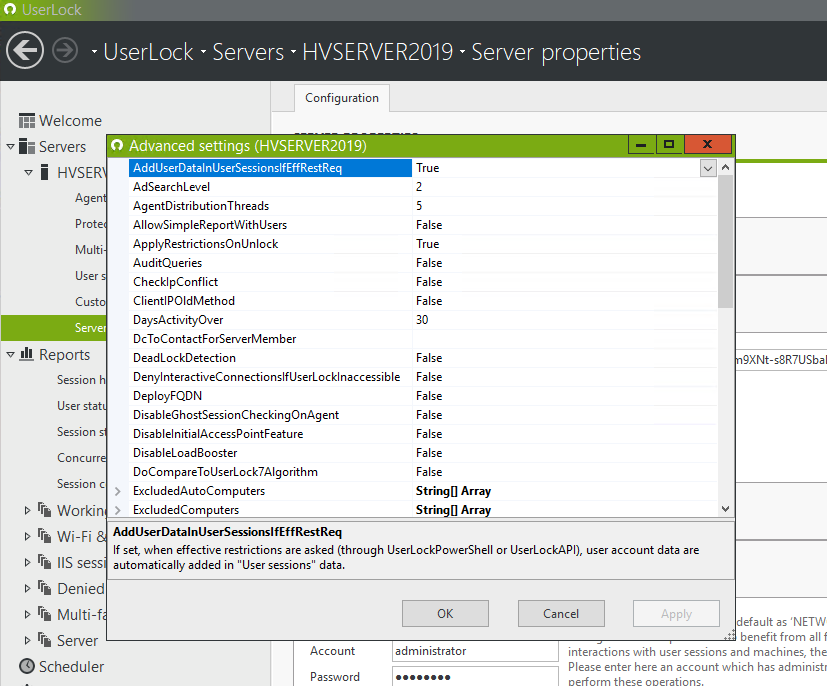Select the ClientIPOldMethod property
827x686 pixels.
(422, 301)
